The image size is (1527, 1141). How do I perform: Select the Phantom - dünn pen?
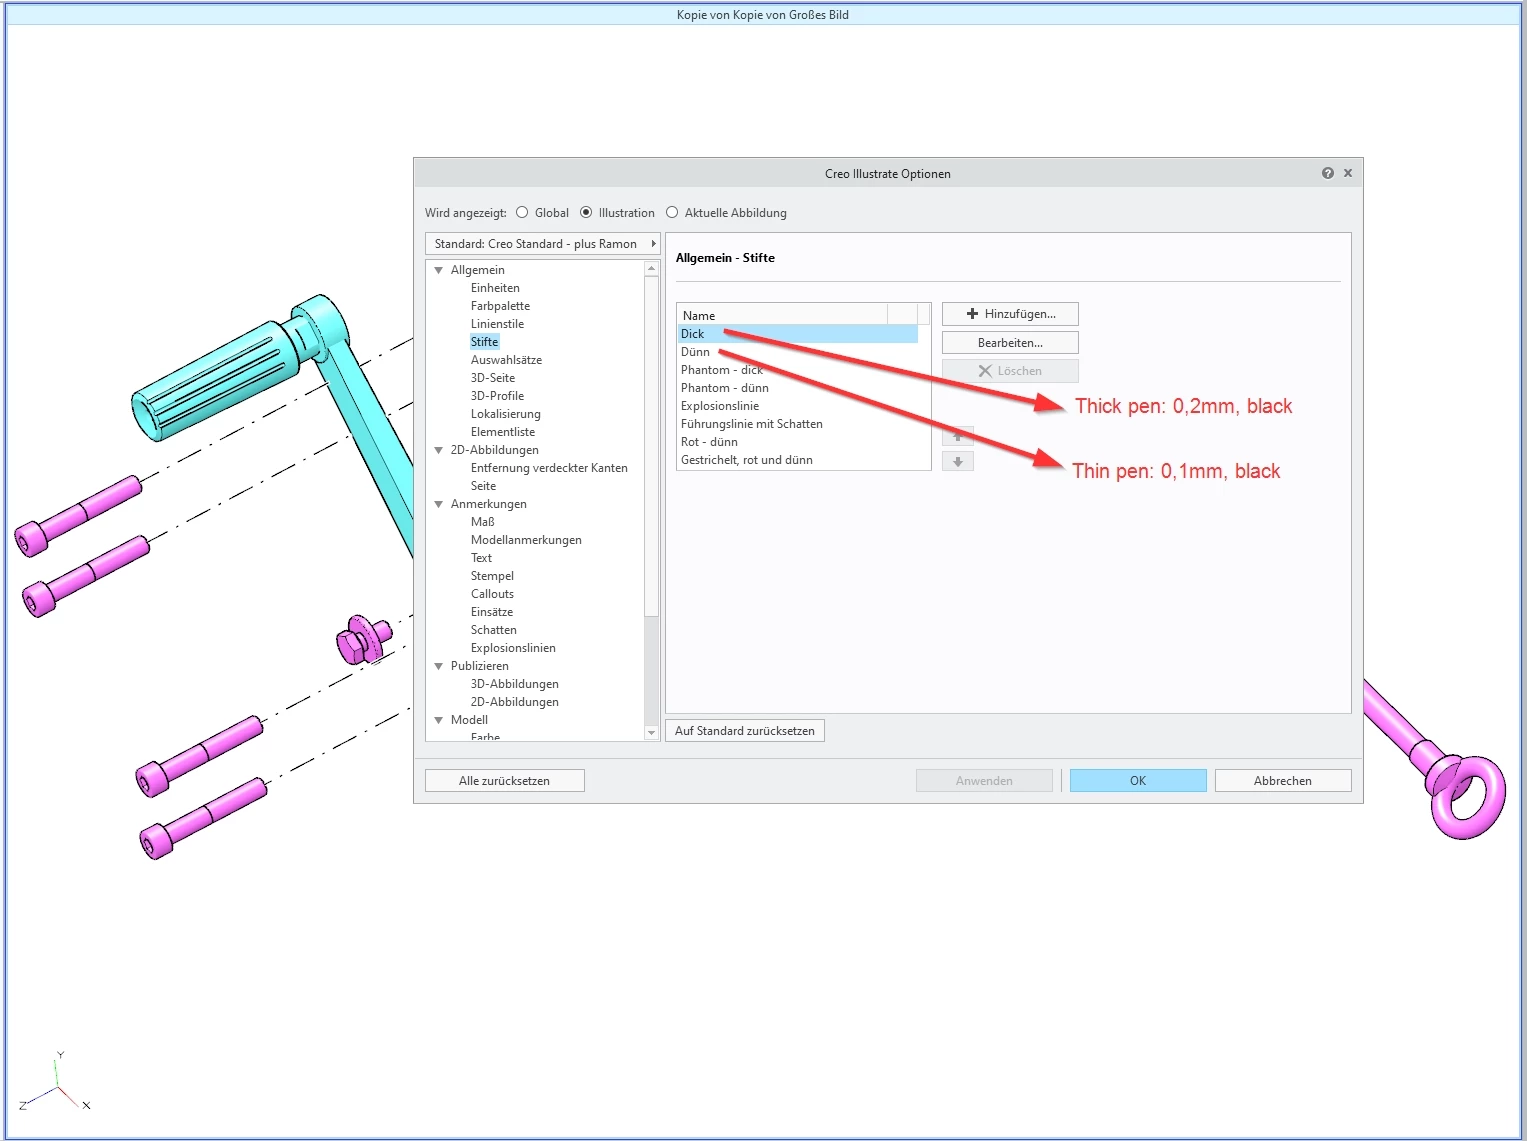[797, 388]
